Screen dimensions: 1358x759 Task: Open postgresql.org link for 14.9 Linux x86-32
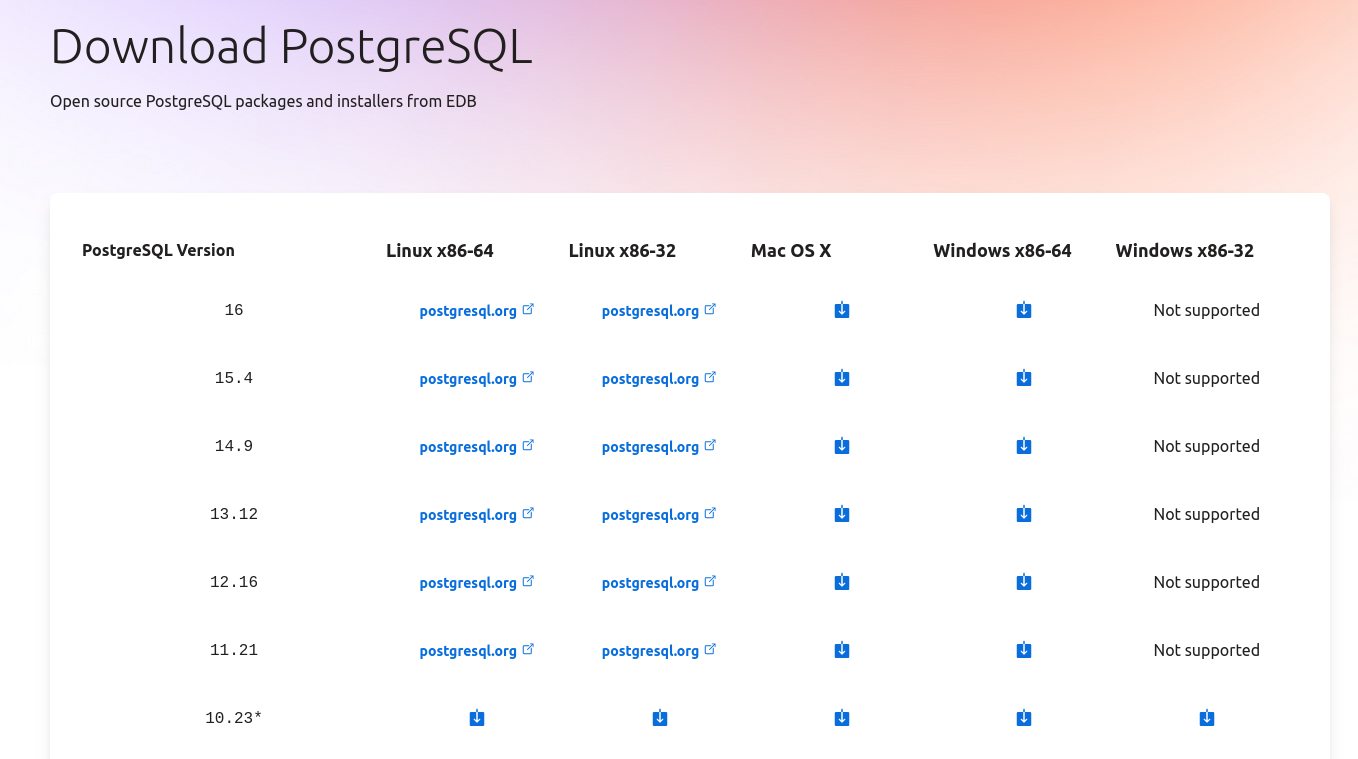coord(659,447)
